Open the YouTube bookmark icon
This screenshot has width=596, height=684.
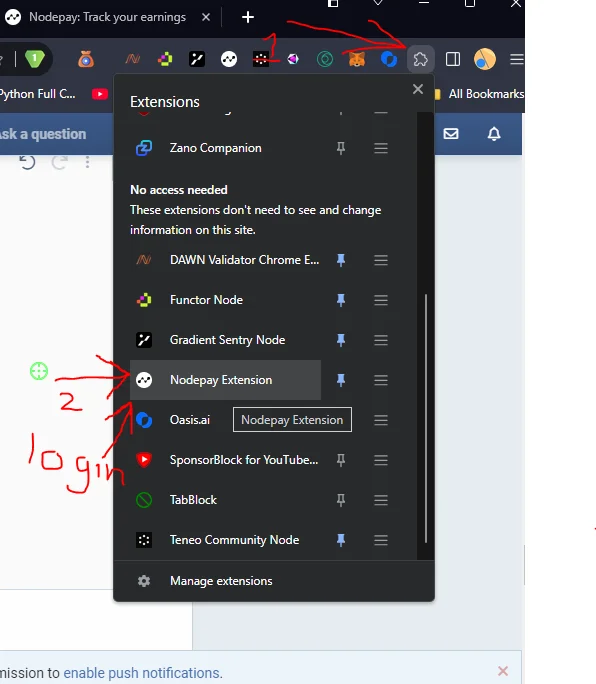point(100,94)
